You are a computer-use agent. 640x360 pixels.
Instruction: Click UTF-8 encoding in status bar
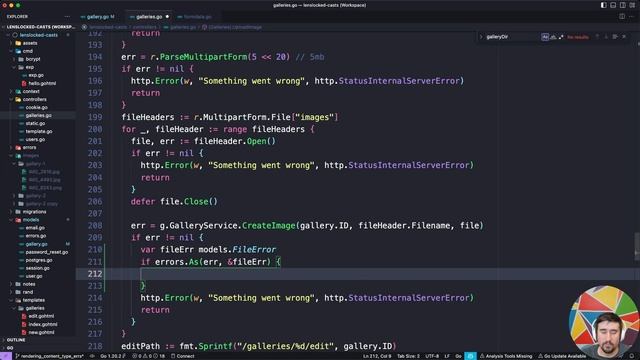point(432,356)
